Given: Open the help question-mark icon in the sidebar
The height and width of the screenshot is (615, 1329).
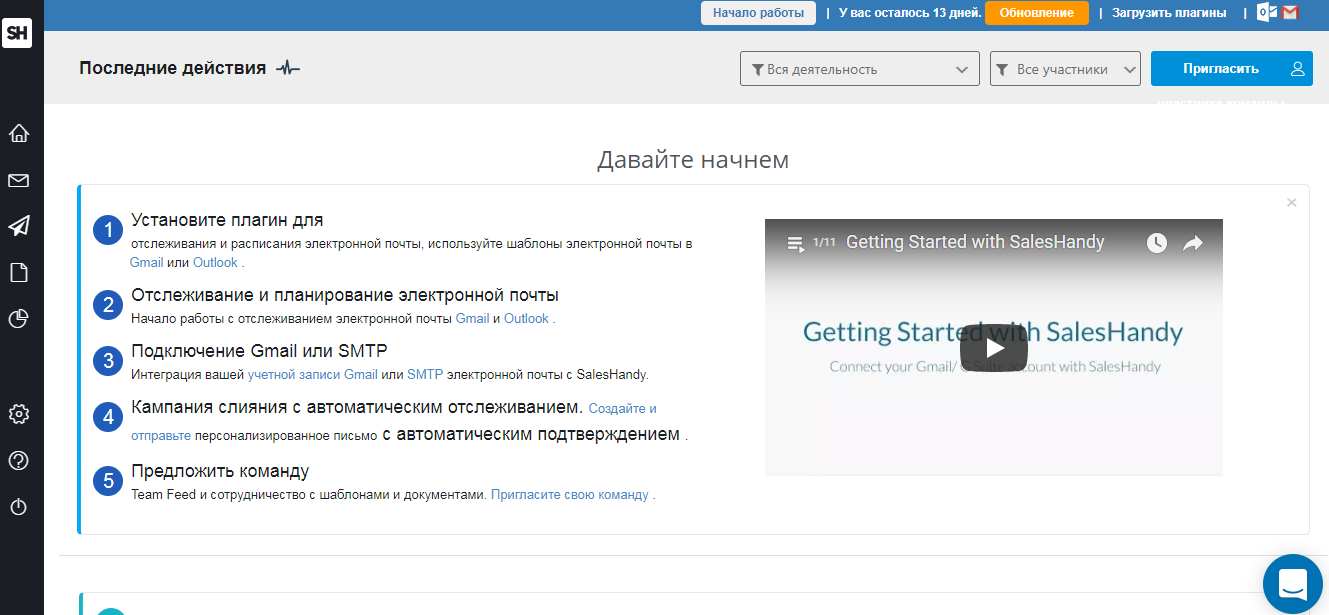Looking at the screenshot, I should (18, 460).
